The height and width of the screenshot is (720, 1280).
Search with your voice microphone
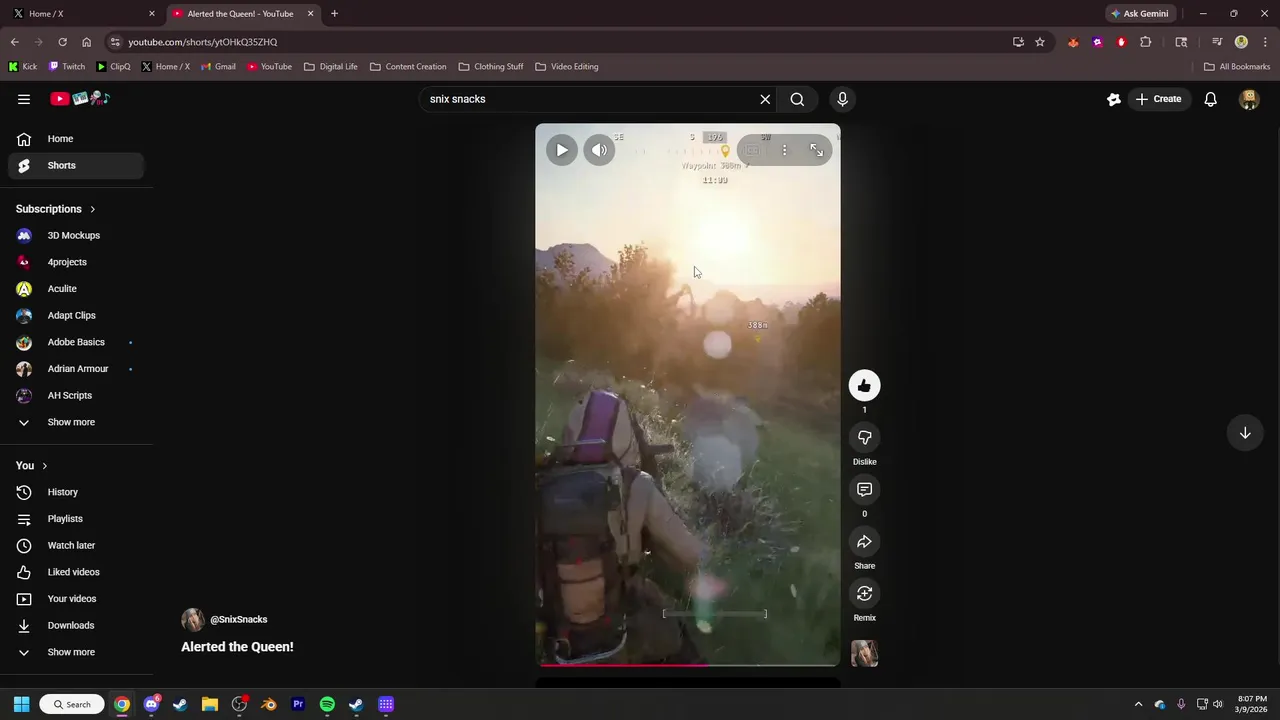842,99
